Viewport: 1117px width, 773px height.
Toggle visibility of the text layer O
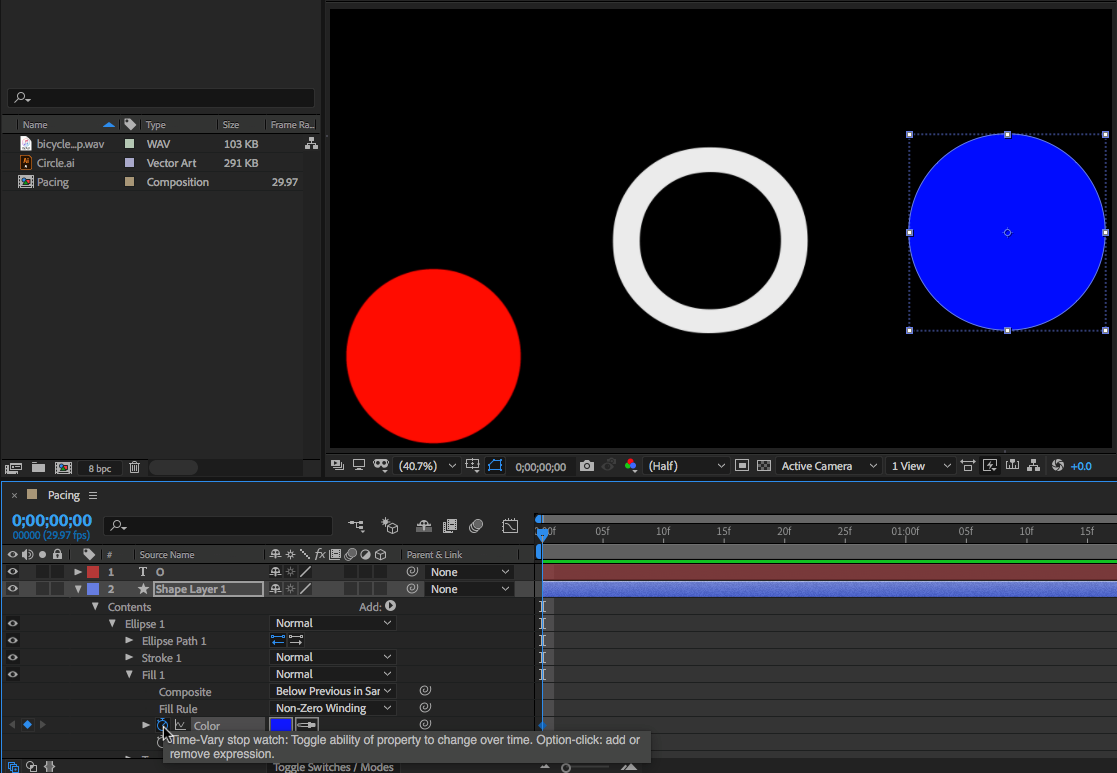click(13, 572)
